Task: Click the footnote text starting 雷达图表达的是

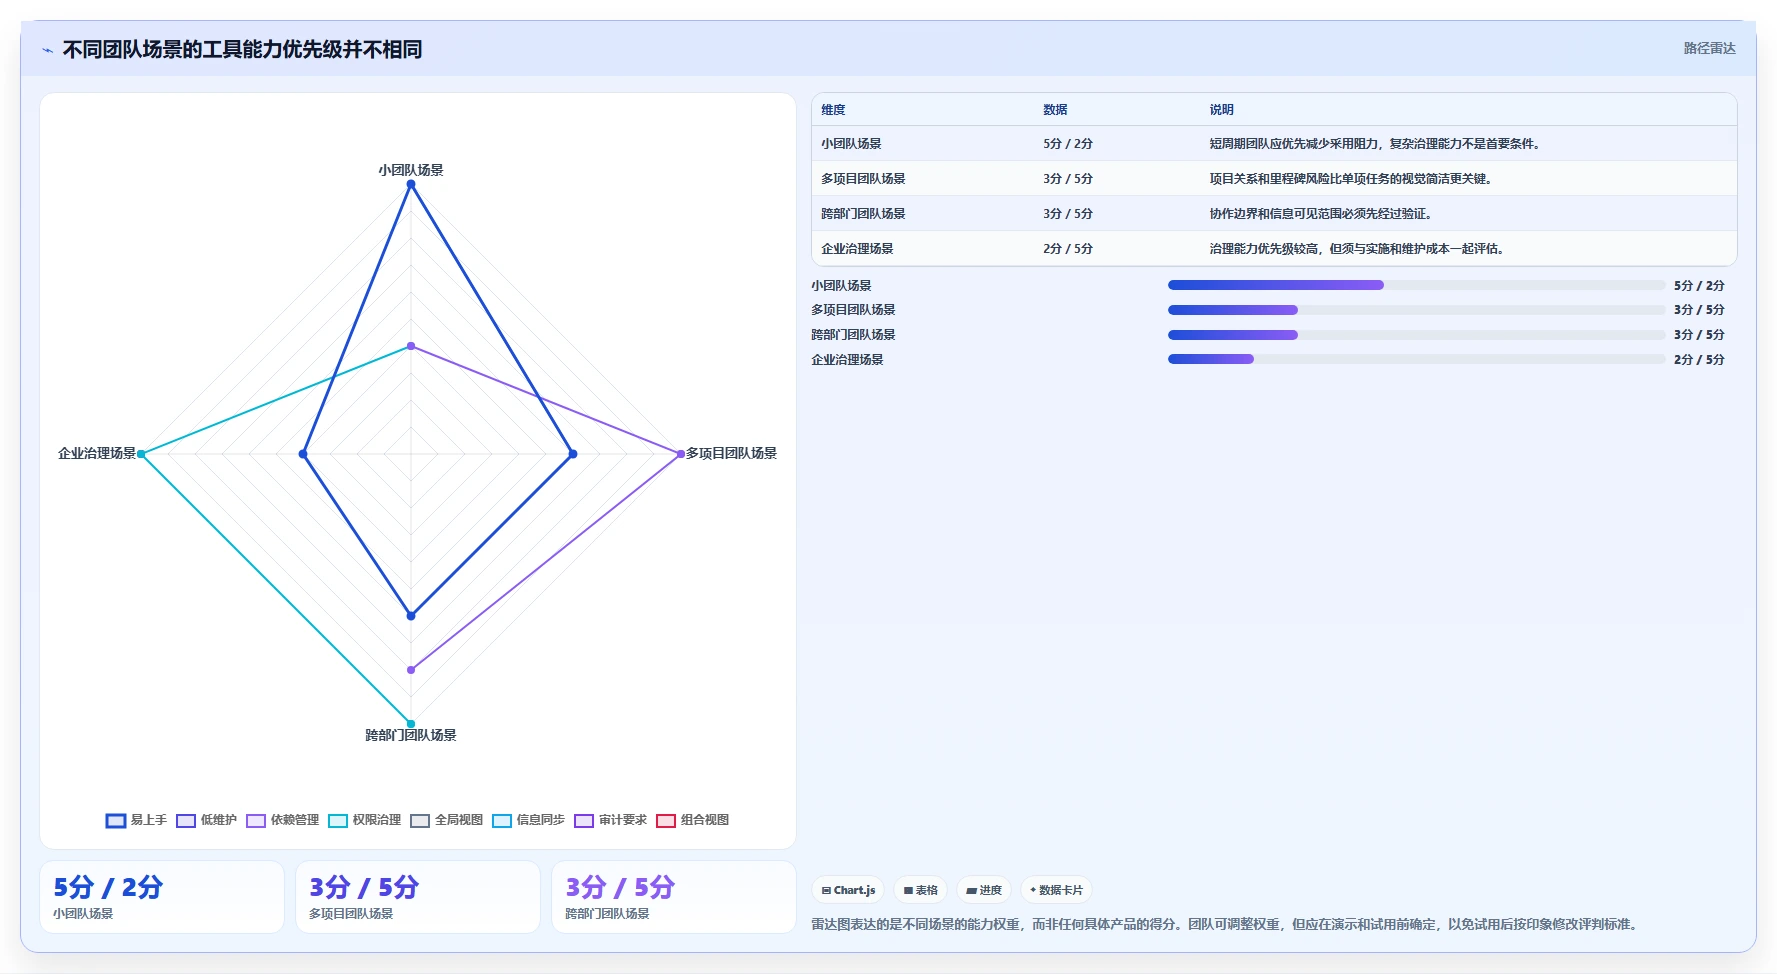Action: point(1226,924)
